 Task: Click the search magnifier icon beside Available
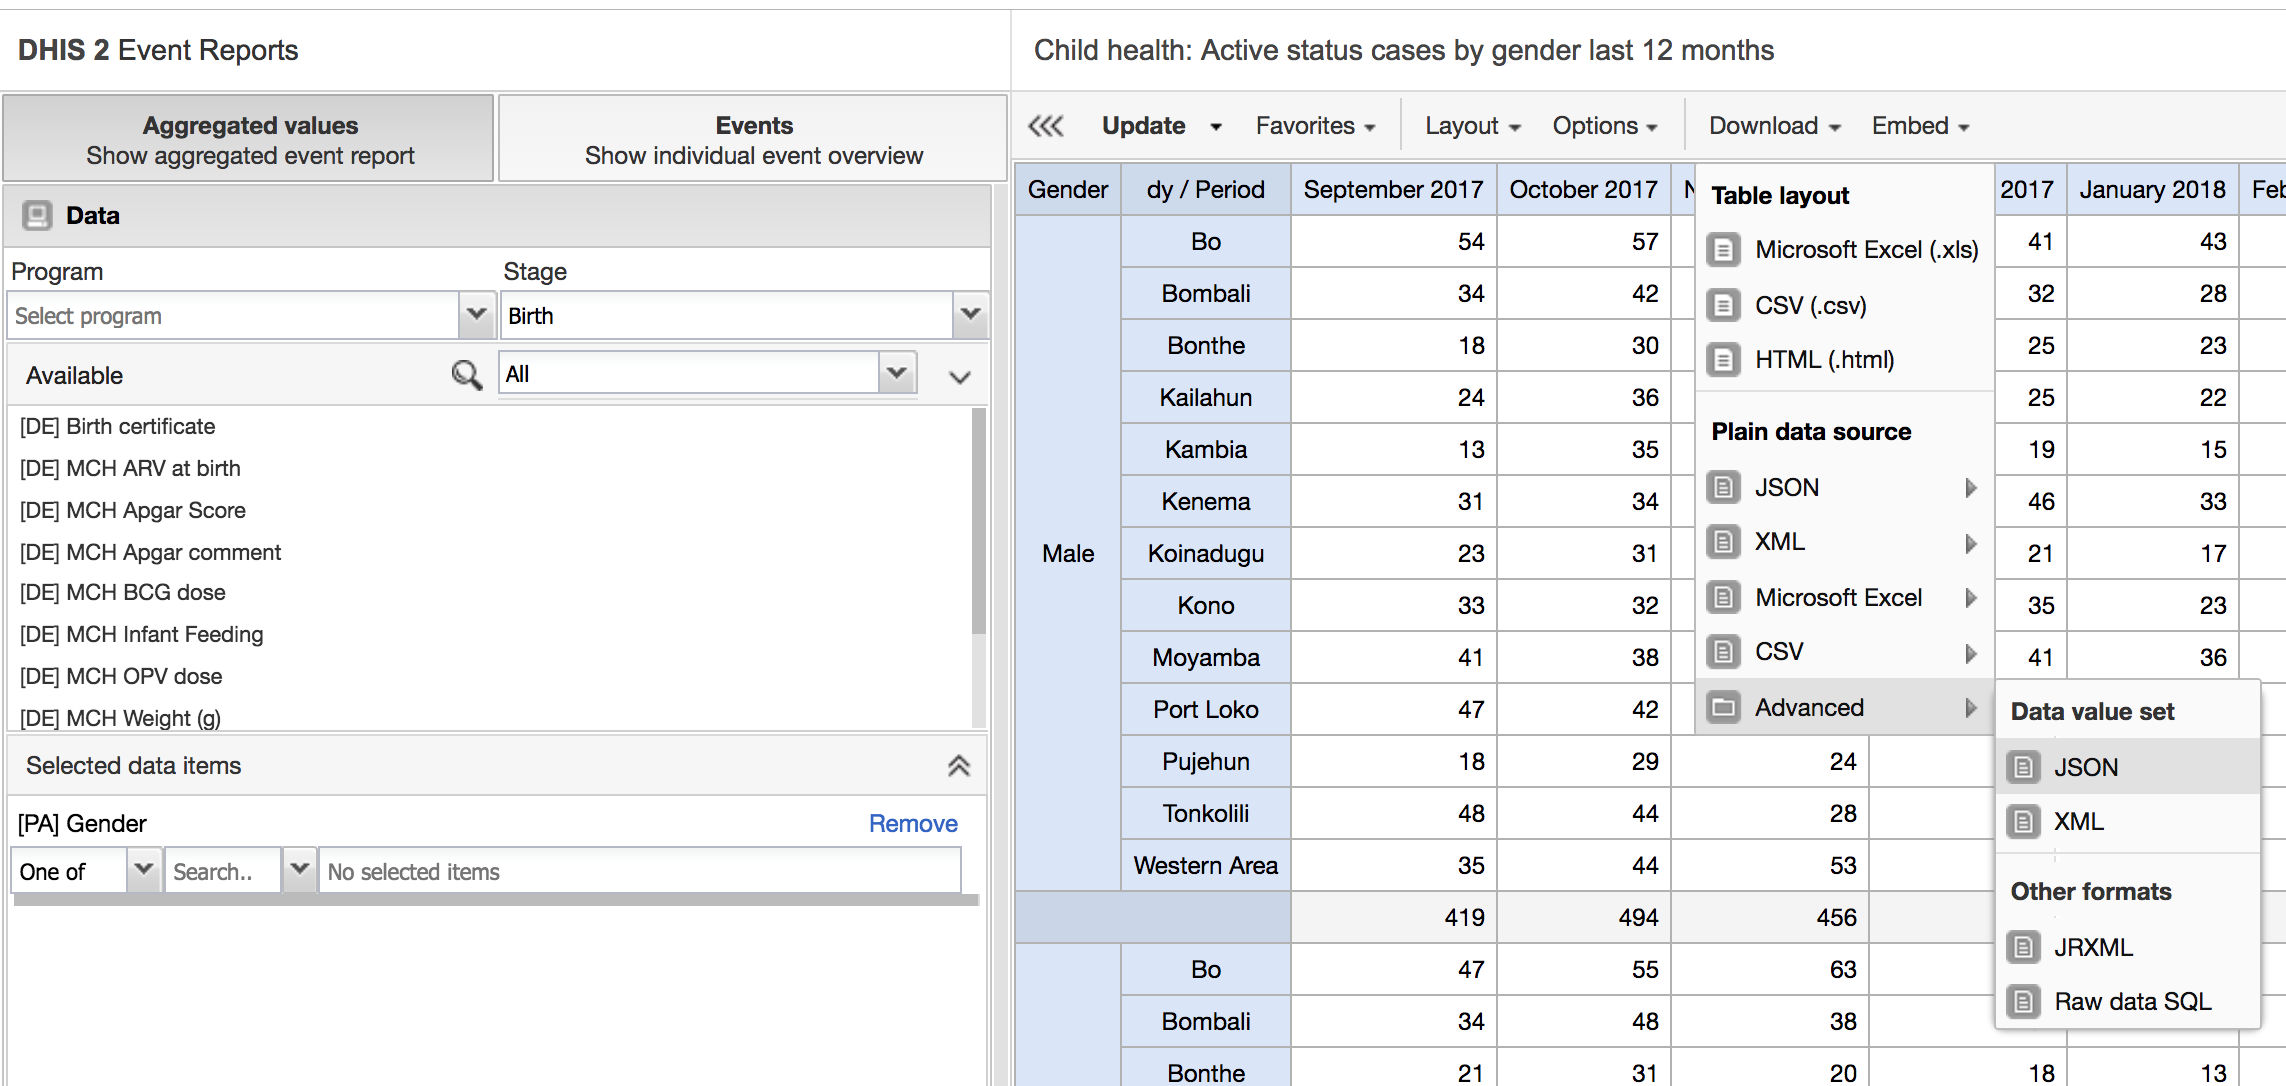(466, 375)
